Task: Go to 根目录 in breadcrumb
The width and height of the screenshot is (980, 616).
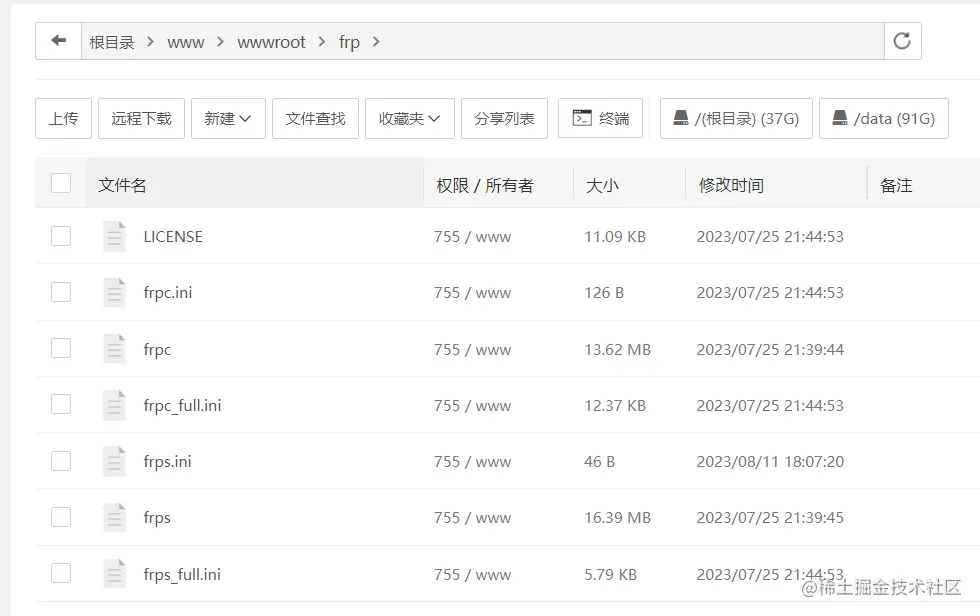Action: [x=112, y=42]
